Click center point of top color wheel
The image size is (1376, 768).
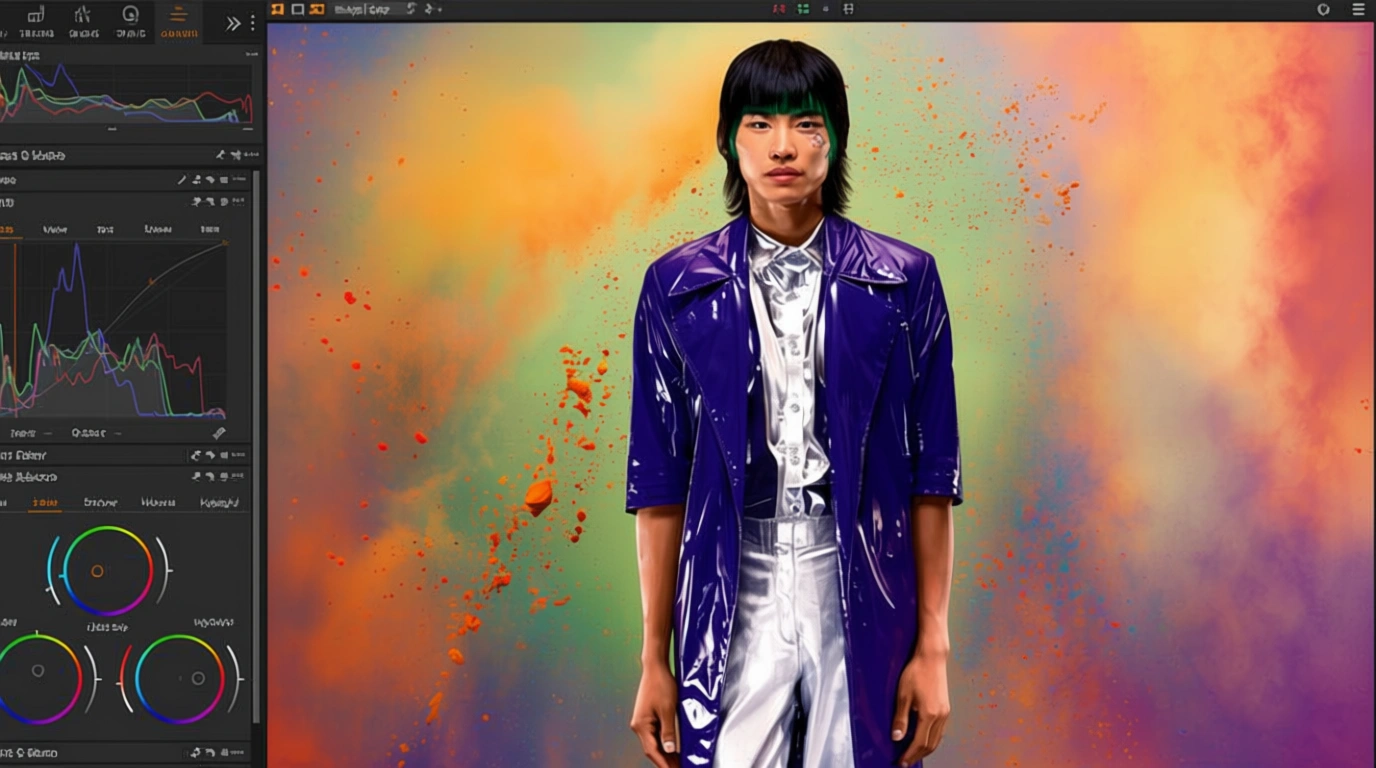97,571
